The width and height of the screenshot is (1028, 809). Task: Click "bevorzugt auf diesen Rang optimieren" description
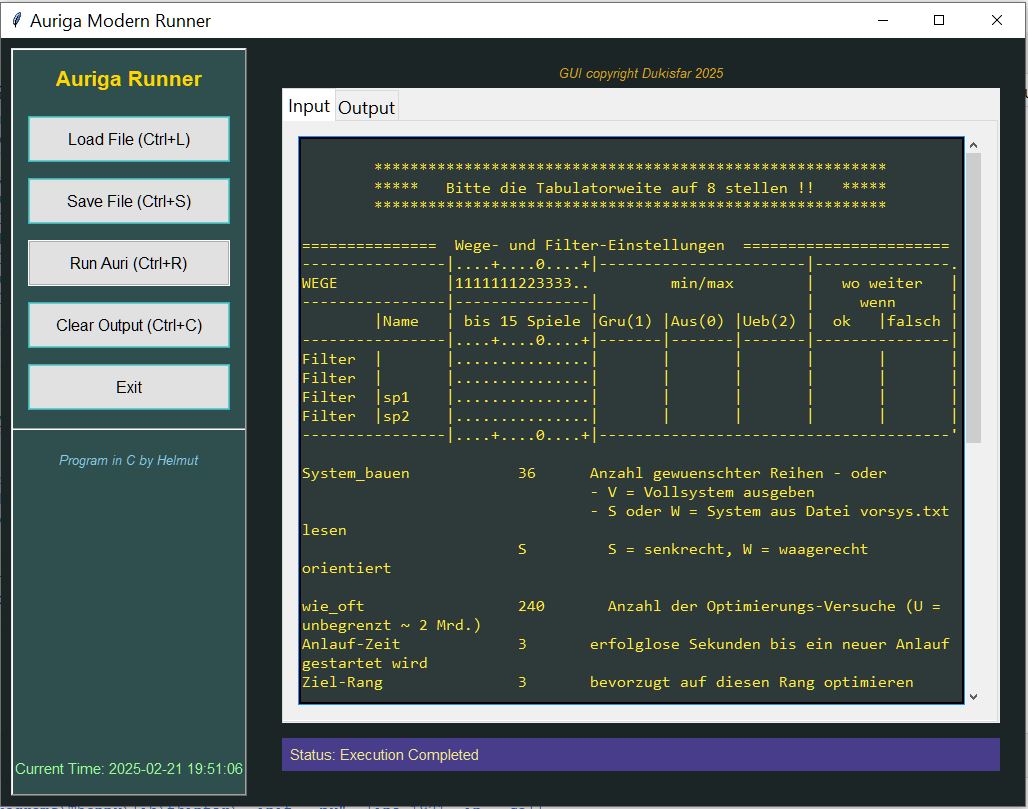pyautogui.click(x=751, y=682)
